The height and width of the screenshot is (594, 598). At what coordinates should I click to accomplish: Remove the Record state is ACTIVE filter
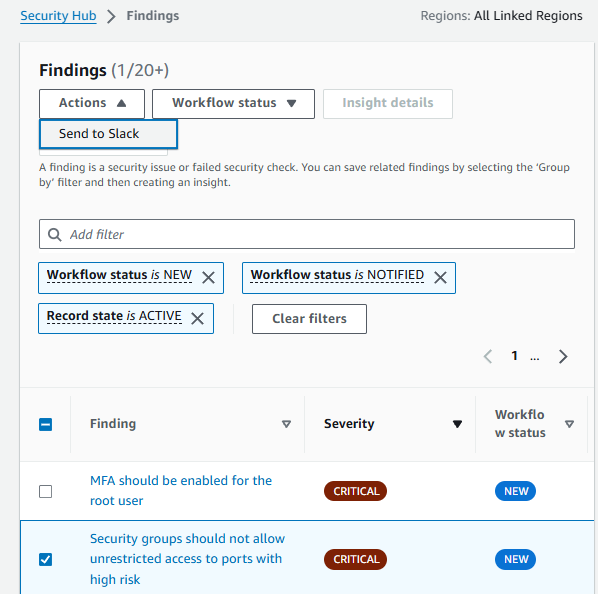coord(197,318)
